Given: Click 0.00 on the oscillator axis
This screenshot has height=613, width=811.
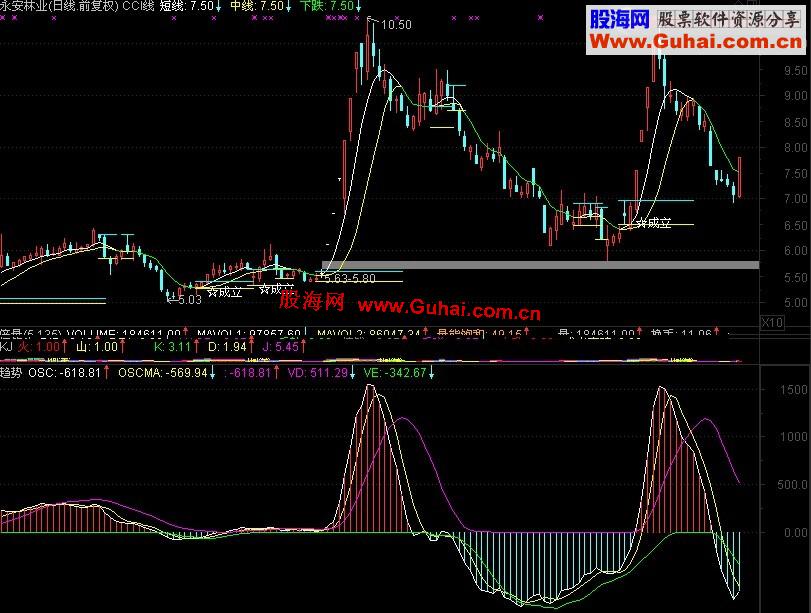Looking at the screenshot, I should pyautogui.click(x=795, y=533).
